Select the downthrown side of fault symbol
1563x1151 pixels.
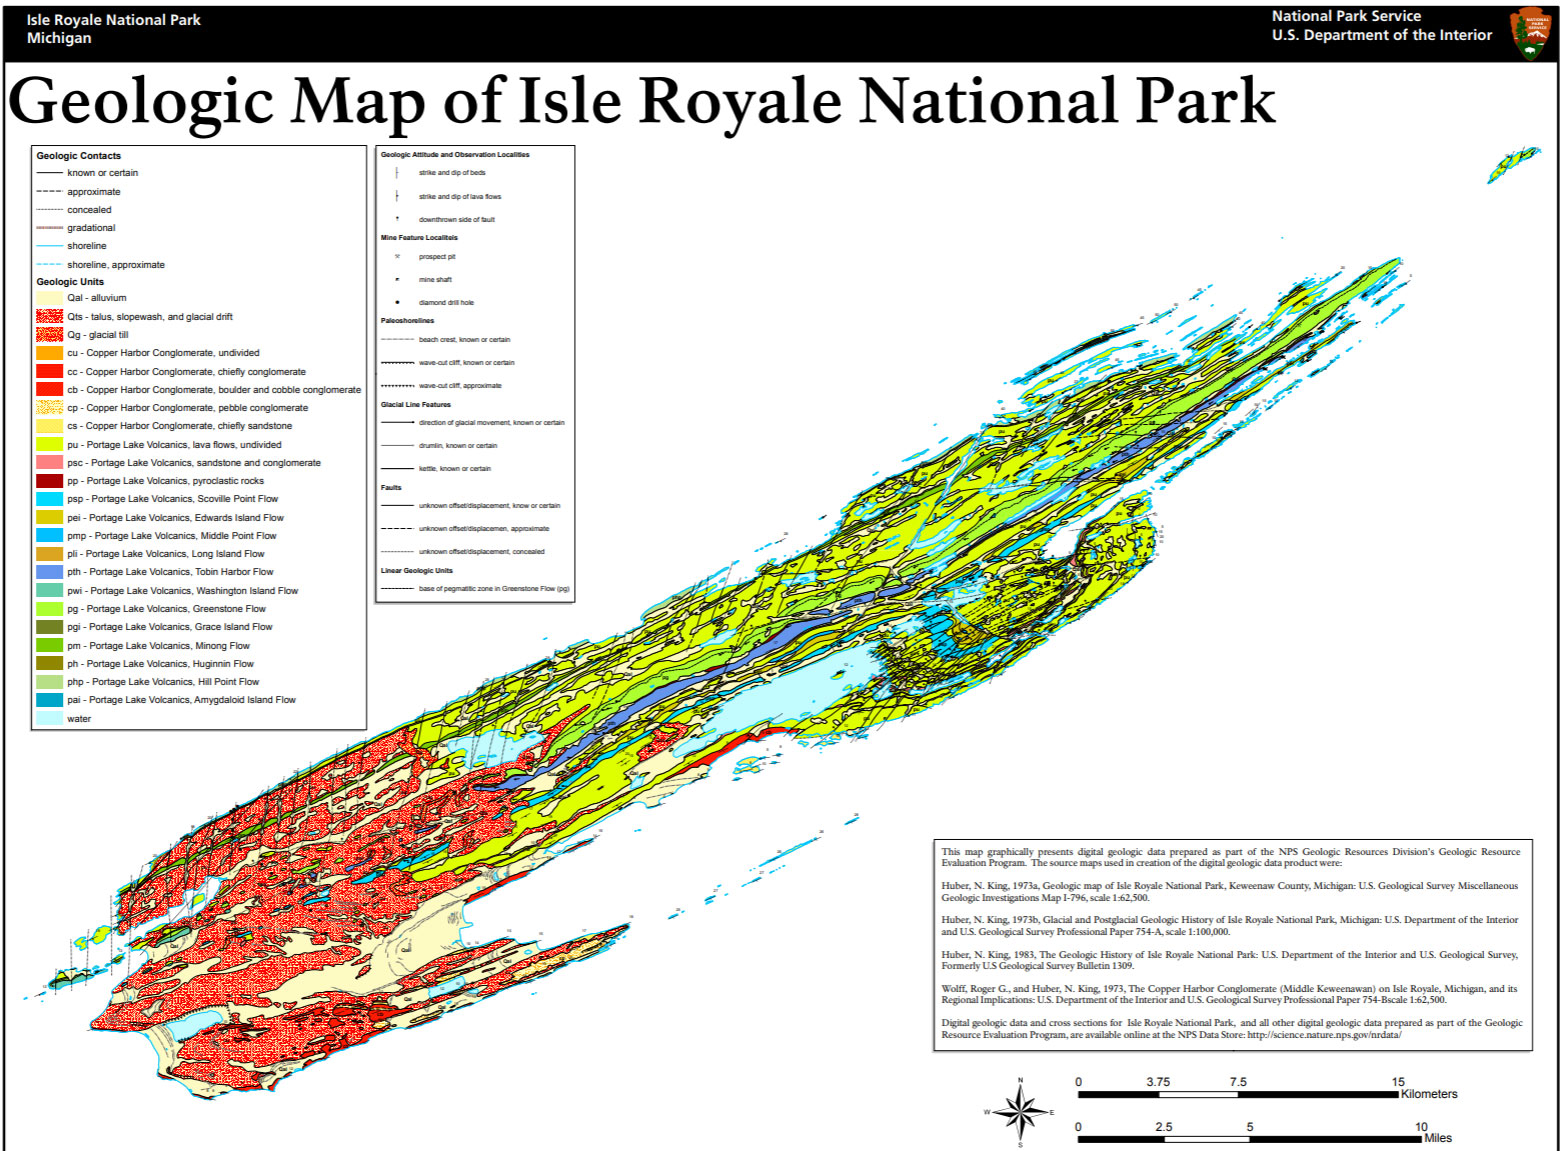point(398,218)
